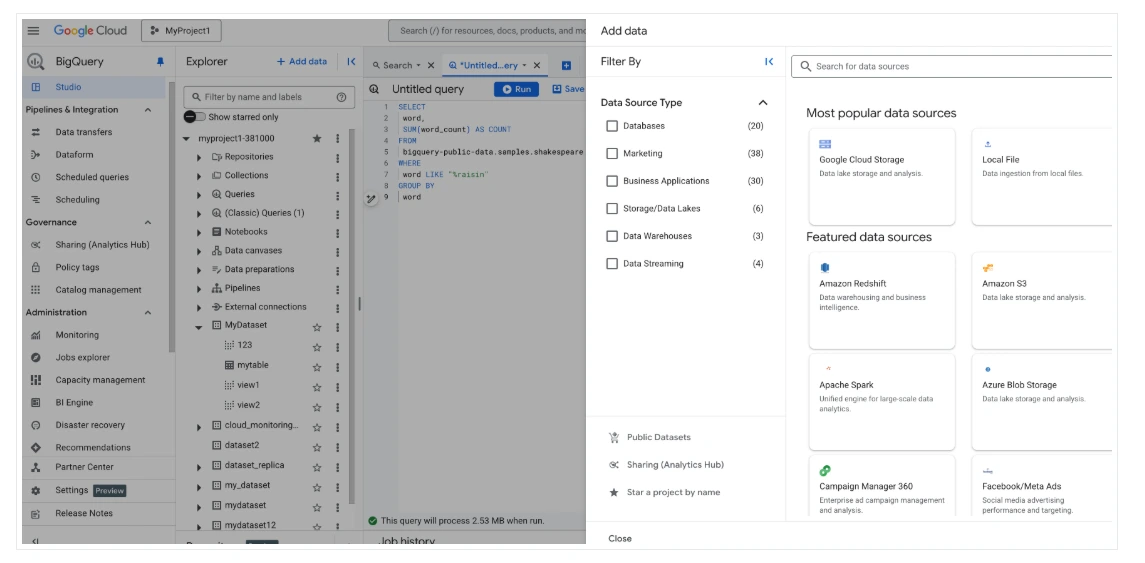Collapse the Data Source Type section
Screen dimensions: 1145x563
(x=763, y=102)
